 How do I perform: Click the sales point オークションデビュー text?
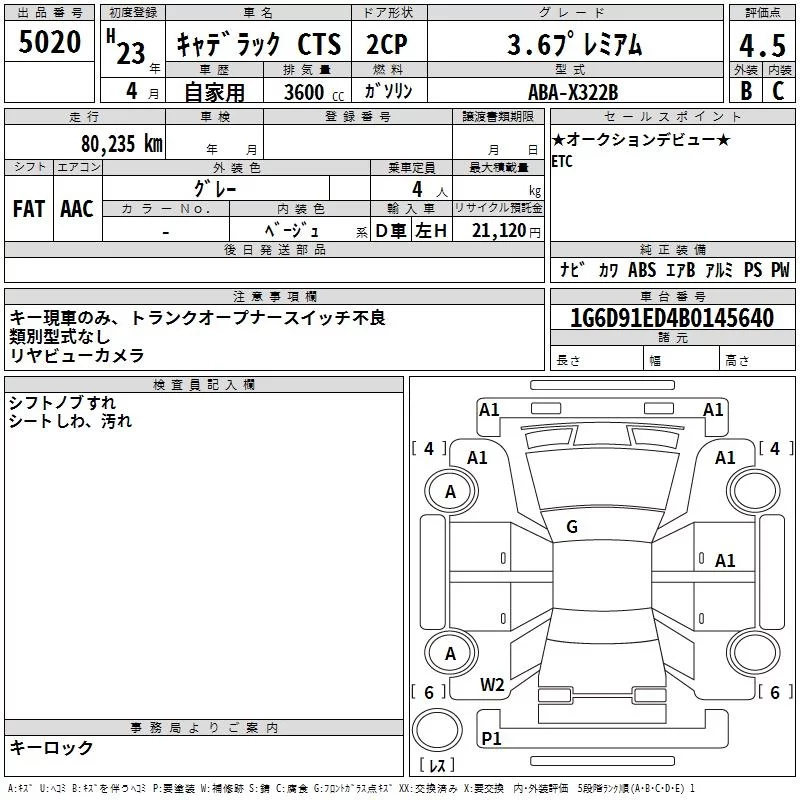point(641,139)
